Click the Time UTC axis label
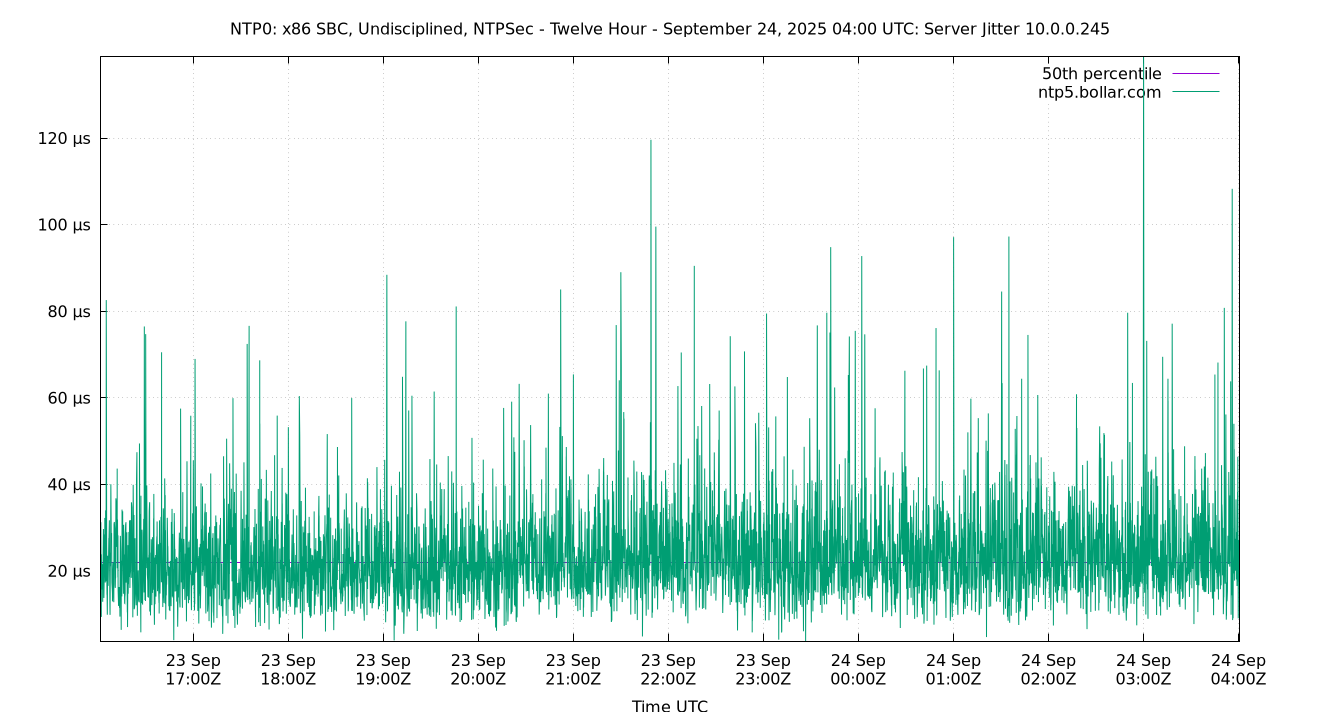Image resolution: width=1340 pixels, height=720 pixels. pos(669,706)
